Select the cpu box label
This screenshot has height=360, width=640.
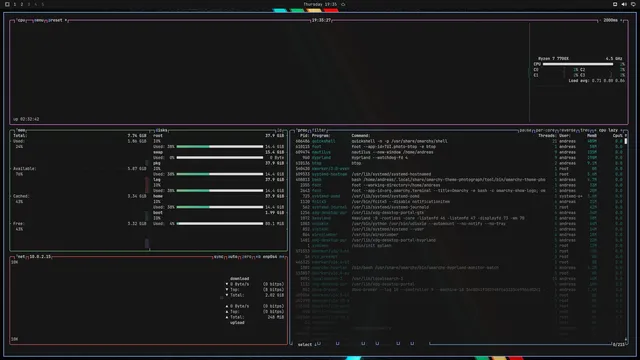click(x=21, y=20)
